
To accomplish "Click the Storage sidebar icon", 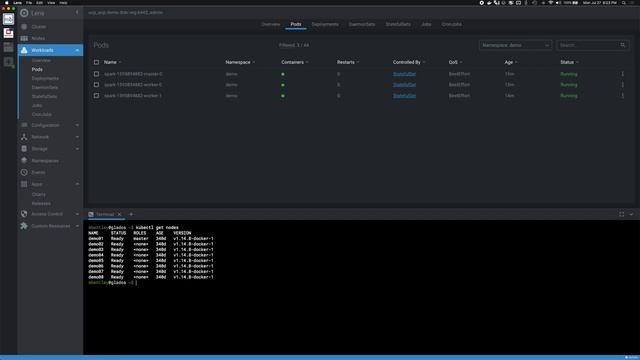I will point(24,149).
